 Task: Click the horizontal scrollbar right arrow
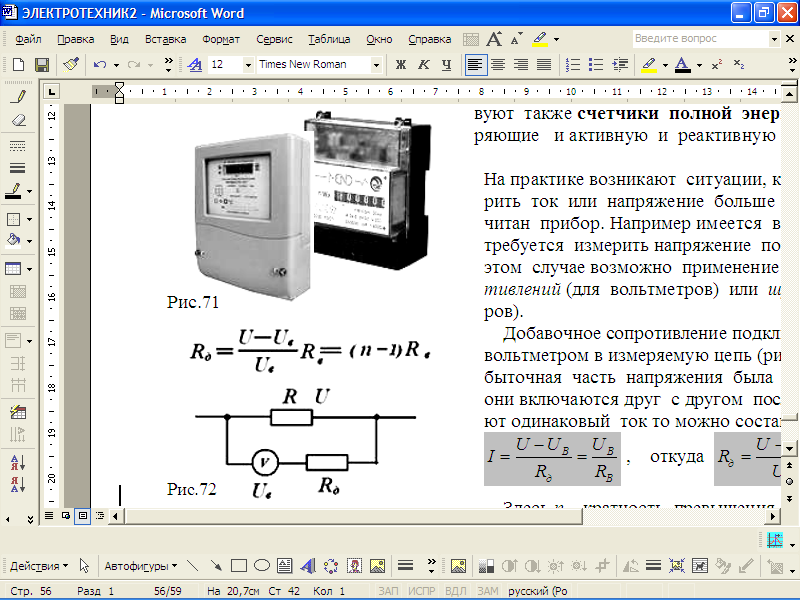tap(772, 516)
